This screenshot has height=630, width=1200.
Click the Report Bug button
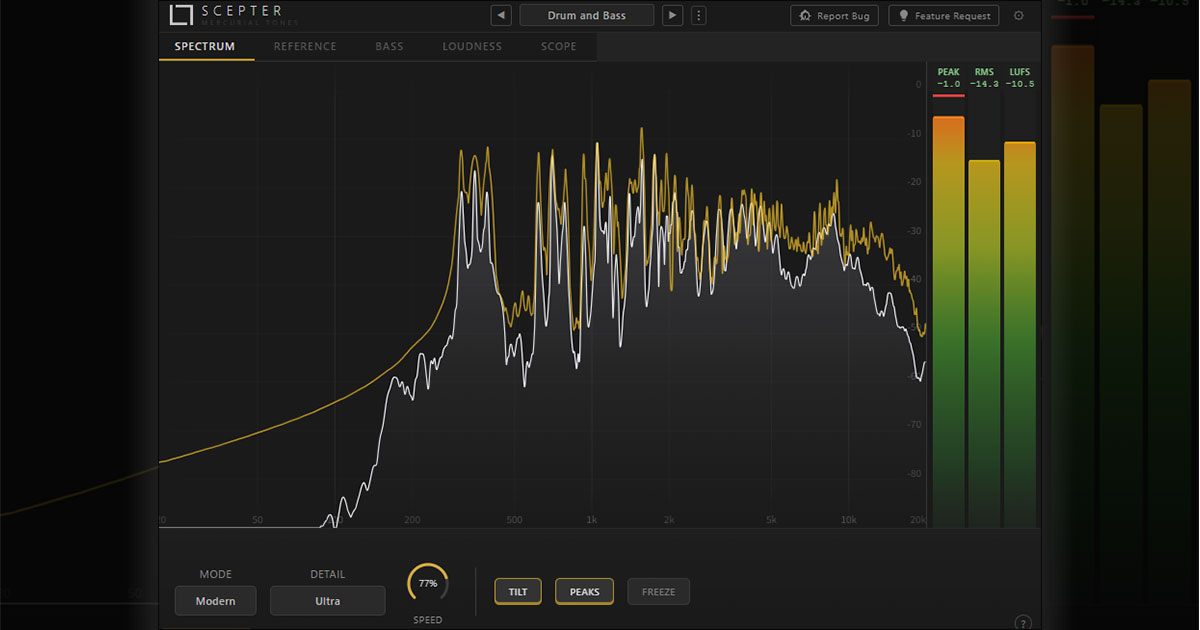tap(835, 16)
